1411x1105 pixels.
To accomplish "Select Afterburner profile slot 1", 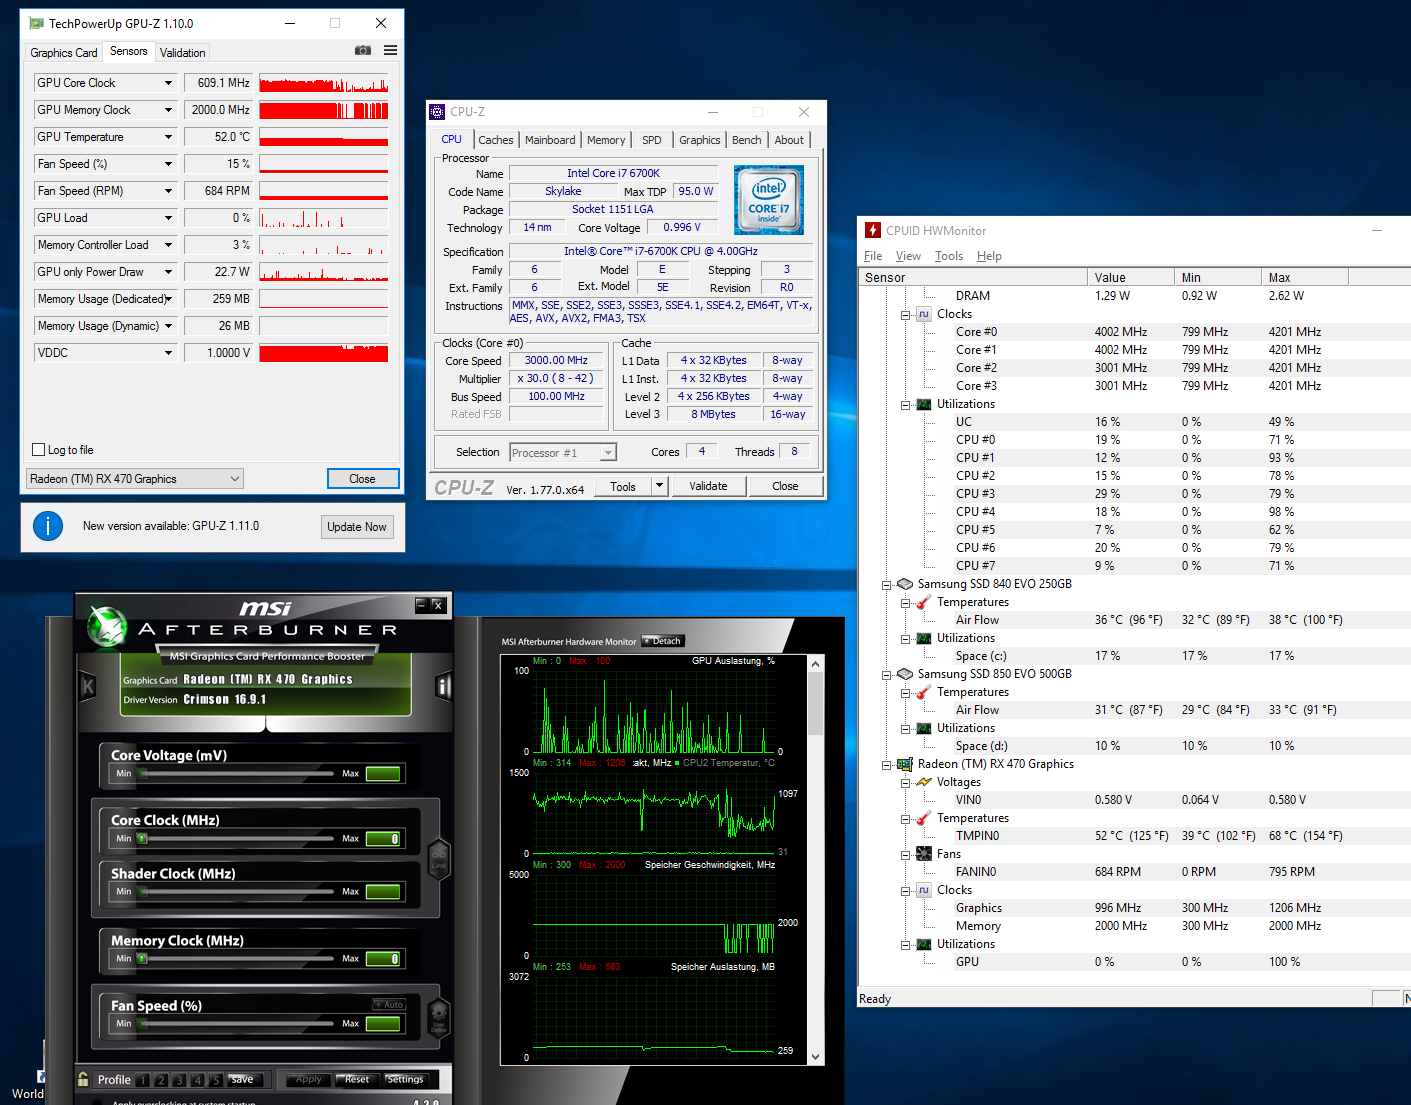I will pyautogui.click(x=143, y=1080).
